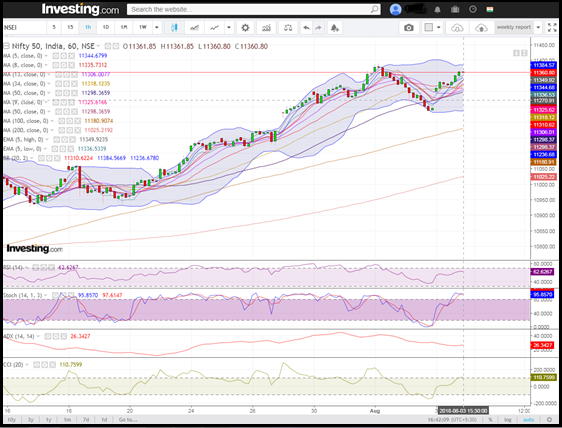Expand the MA (100, close, 0) dropdown arrow
Viewport: 562px width, 428px height.
52,121
